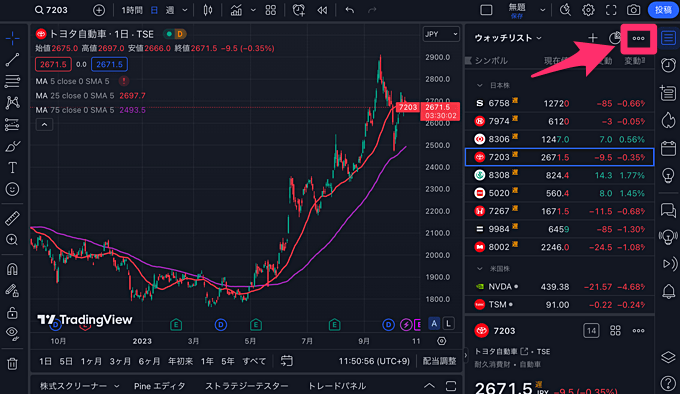Switch to the 週 weekly timeframe
The height and width of the screenshot is (394, 680).
point(170,10)
